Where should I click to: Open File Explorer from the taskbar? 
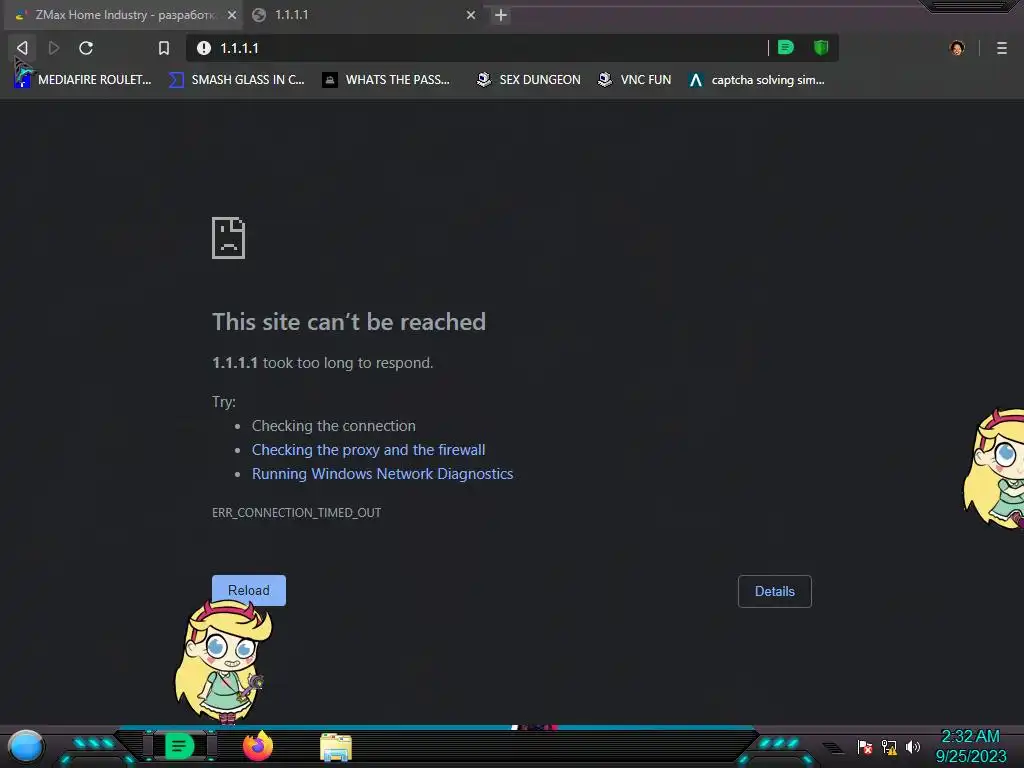pyautogui.click(x=336, y=747)
